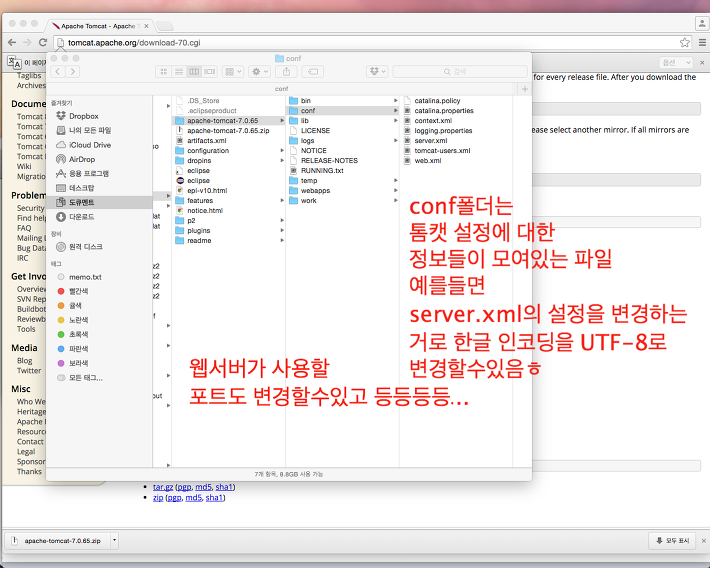Open the Chrome hamburger menu
Screen dimensions: 710x568
tap(702, 43)
